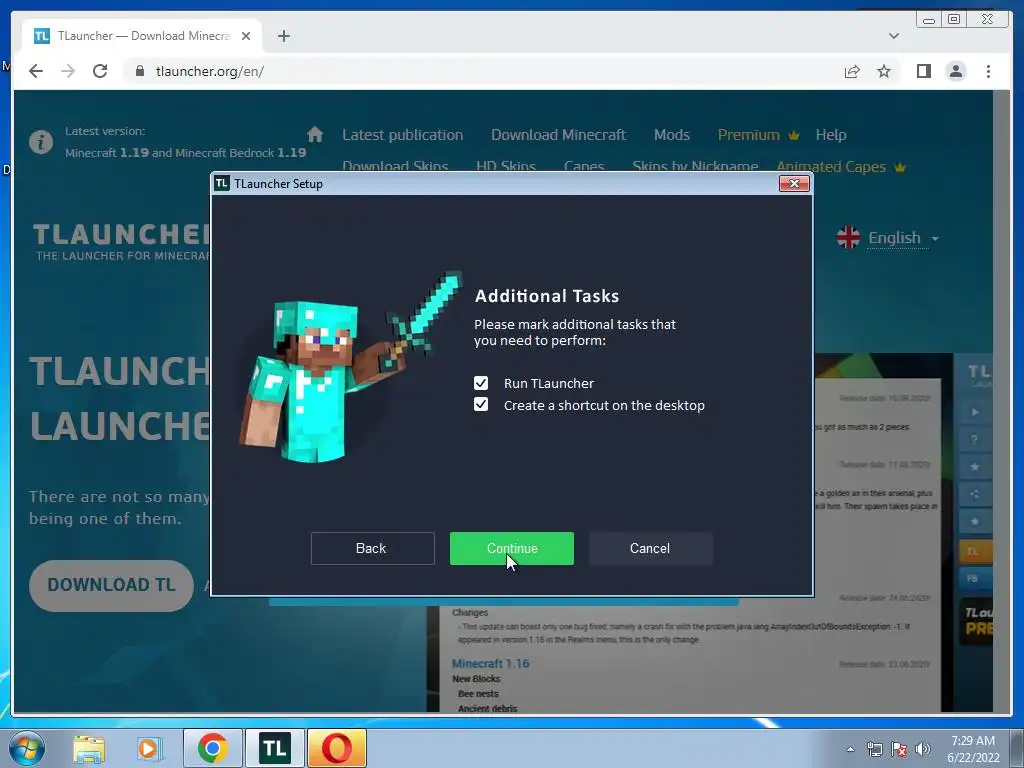Open Chrome three-dot menu
This screenshot has width=1024, height=768.
click(988, 71)
